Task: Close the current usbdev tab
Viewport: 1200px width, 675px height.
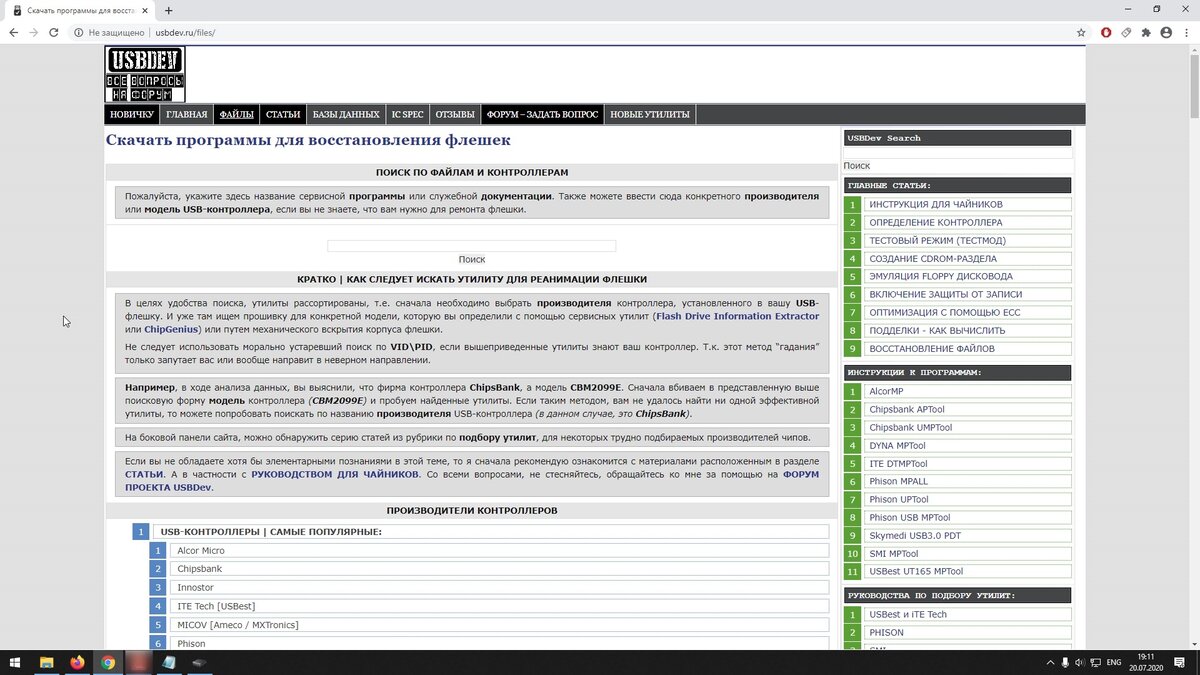Action: [146, 10]
